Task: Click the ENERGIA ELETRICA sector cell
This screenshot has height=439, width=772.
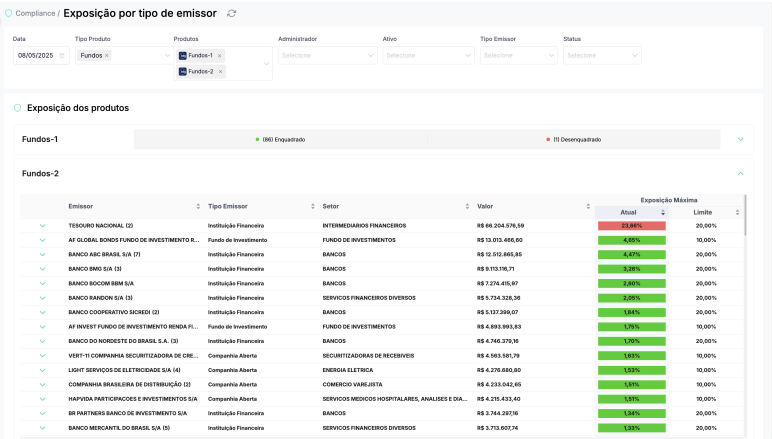Action: coord(348,370)
